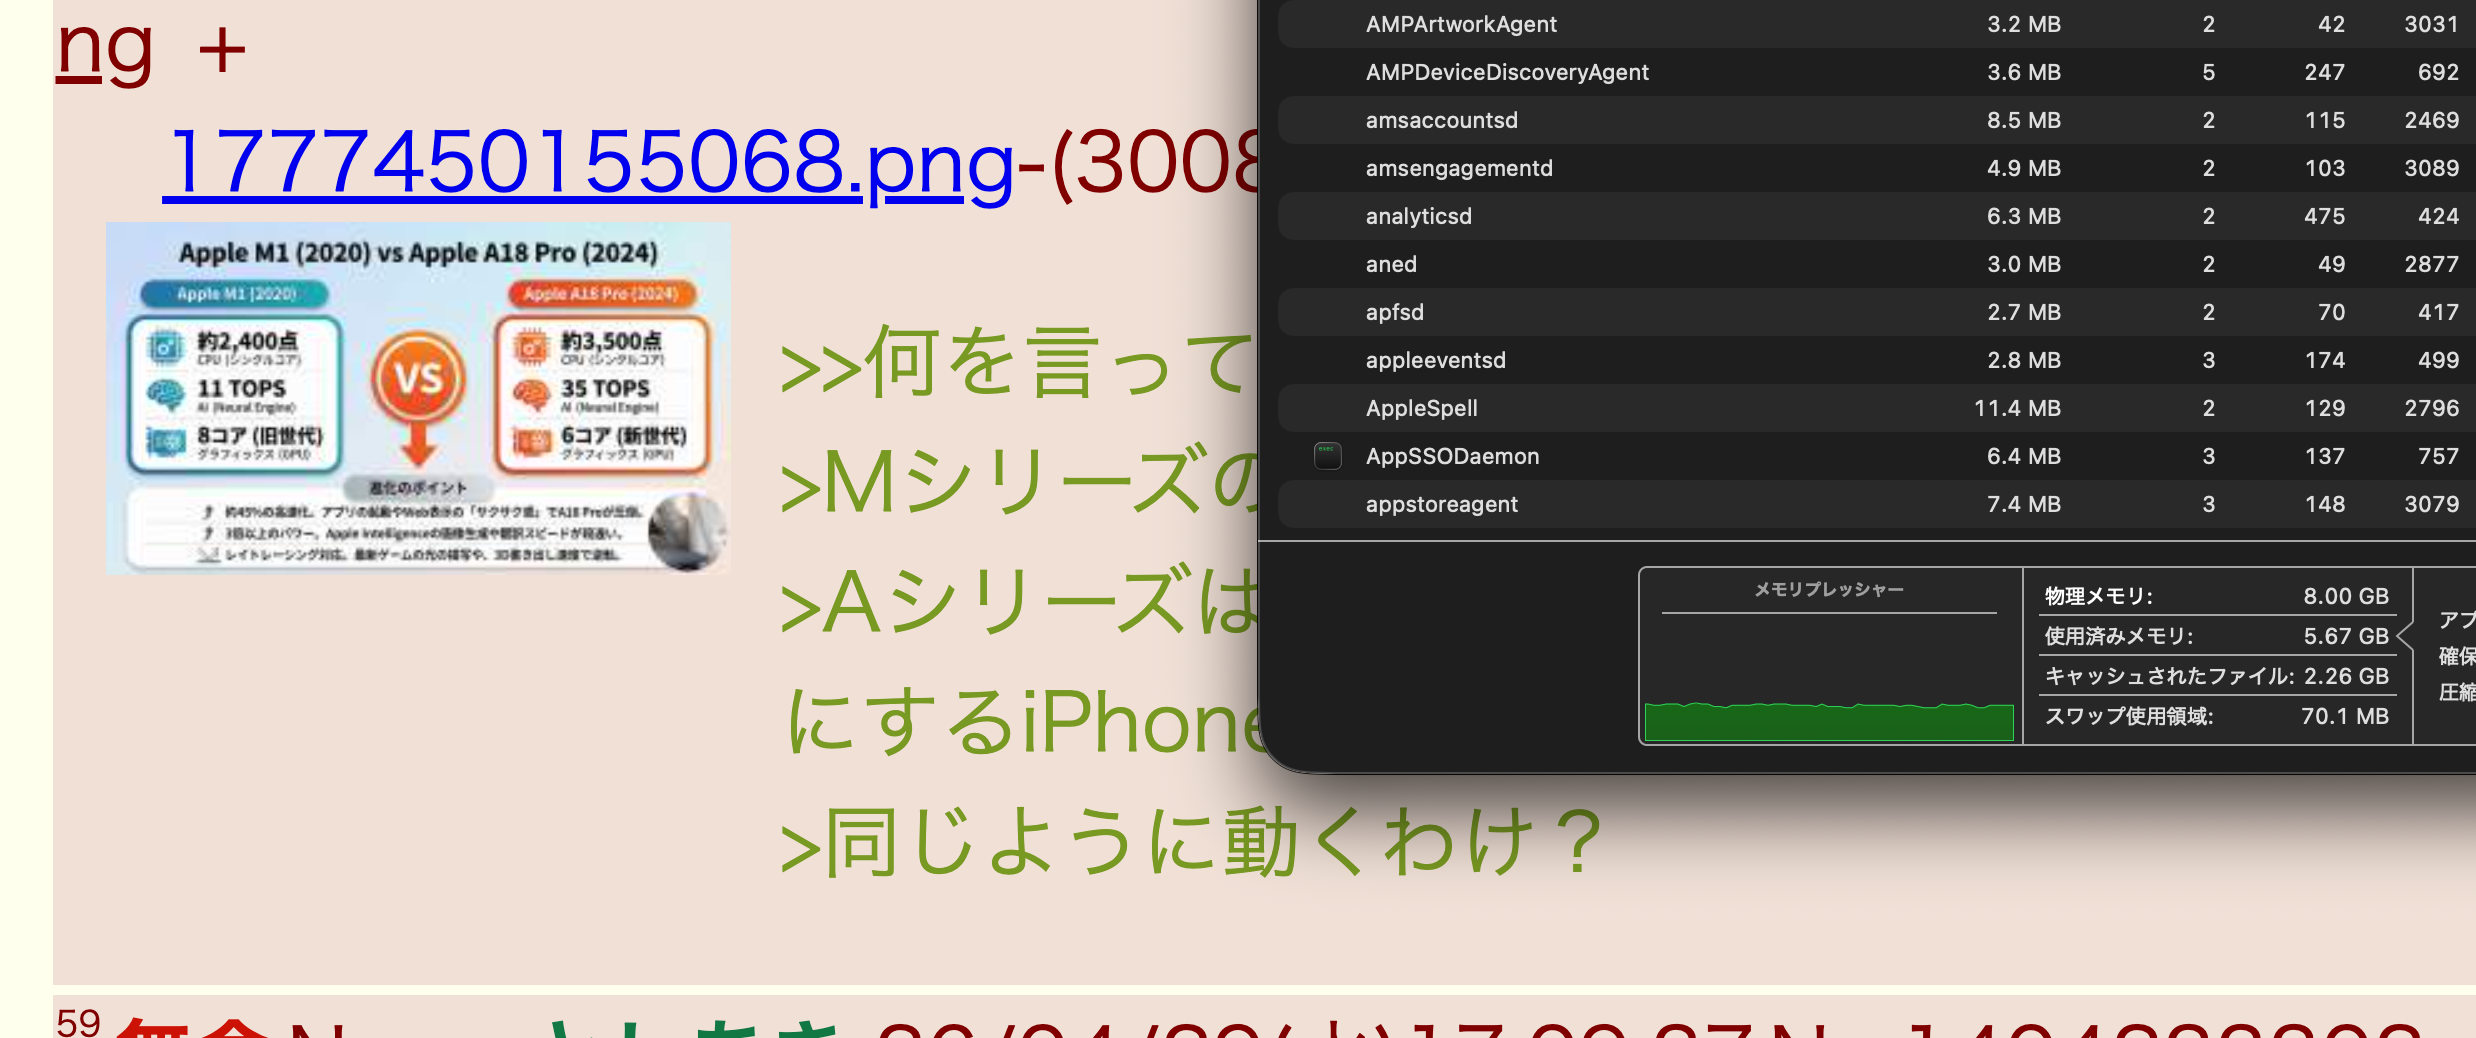
Task: Click the green memory pressure graph
Action: point(1828,720)
